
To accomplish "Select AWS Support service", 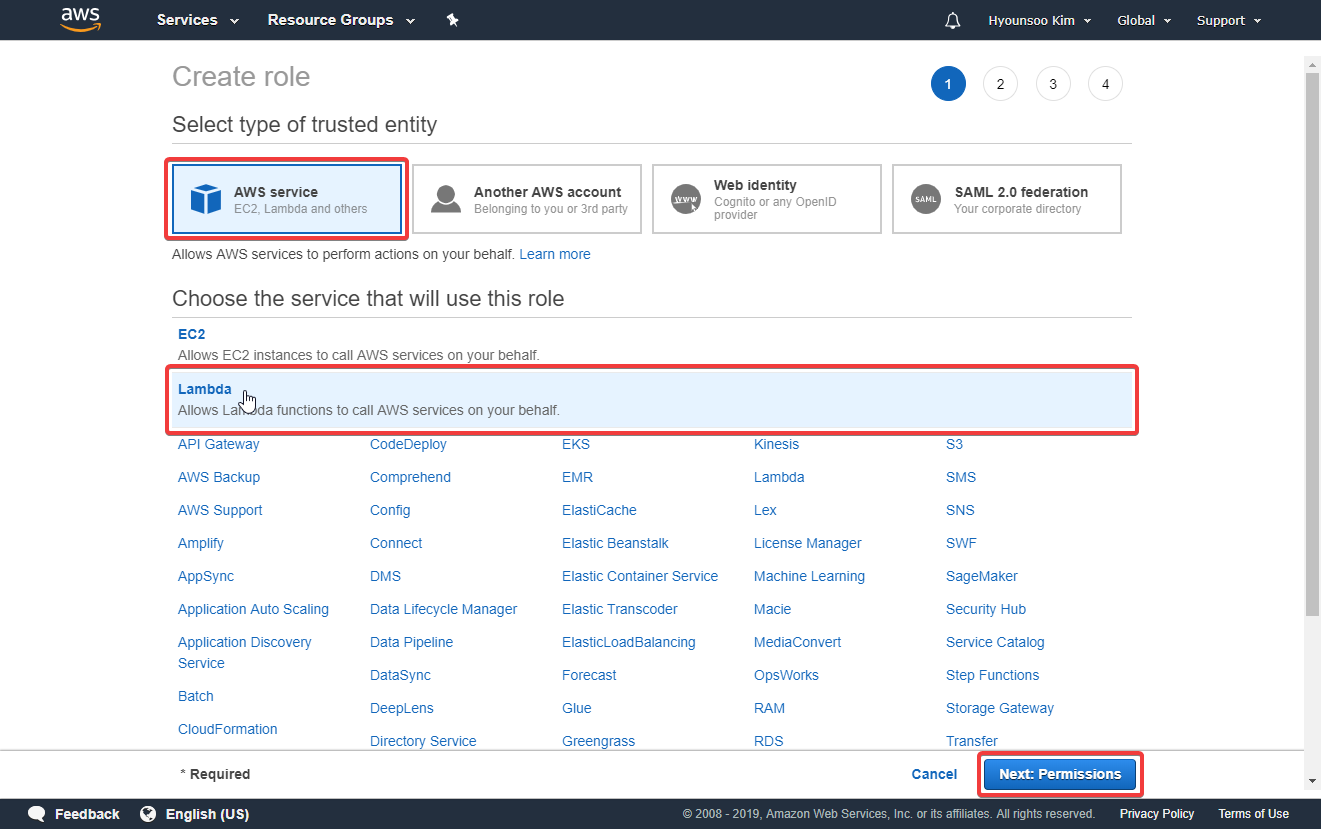I will (220, 510).
